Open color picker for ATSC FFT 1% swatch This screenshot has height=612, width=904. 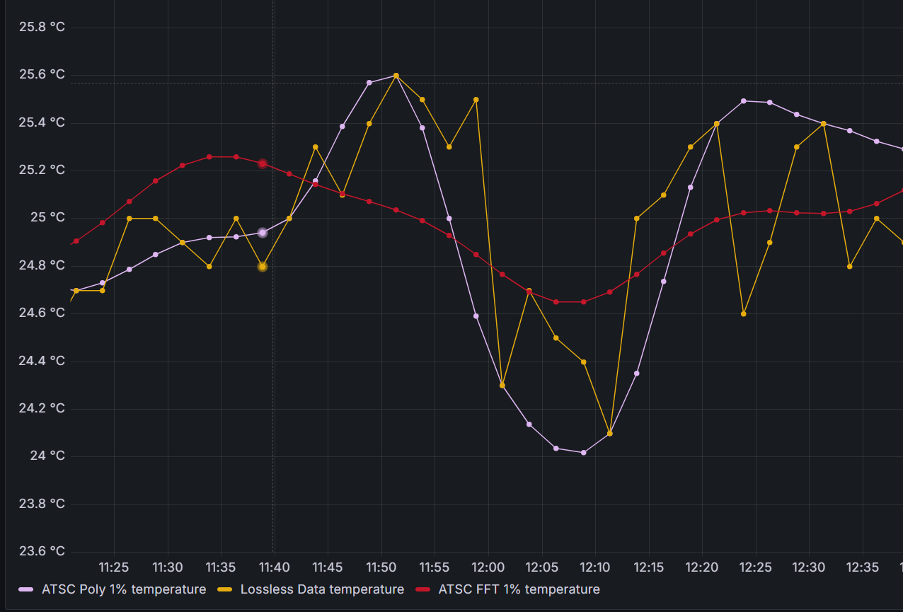coord(423,590)
